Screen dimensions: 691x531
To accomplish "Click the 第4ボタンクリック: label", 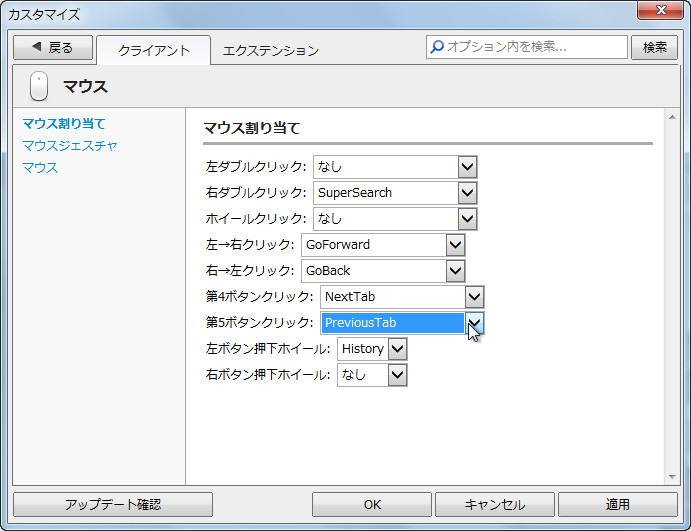I will click(260, 297).
